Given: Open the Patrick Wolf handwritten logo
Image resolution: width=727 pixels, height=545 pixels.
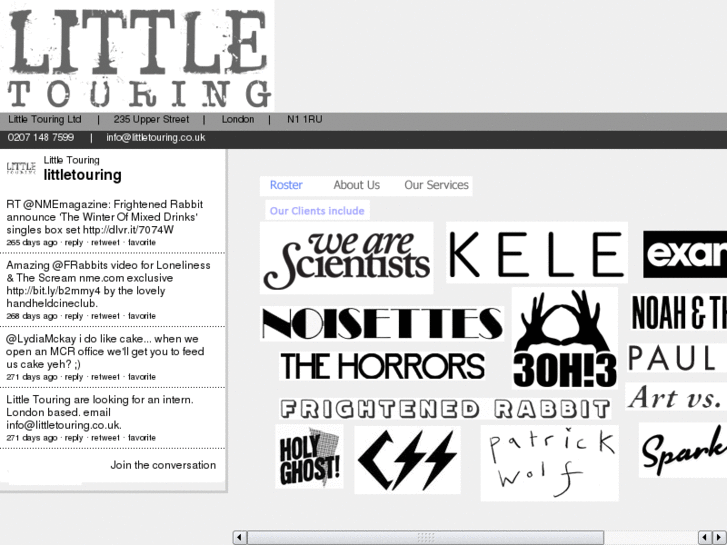Looking at the screenshot, I should pos(549,463).
